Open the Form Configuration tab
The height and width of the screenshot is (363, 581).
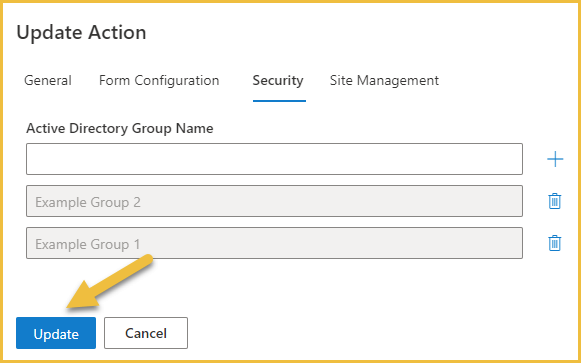159,80
